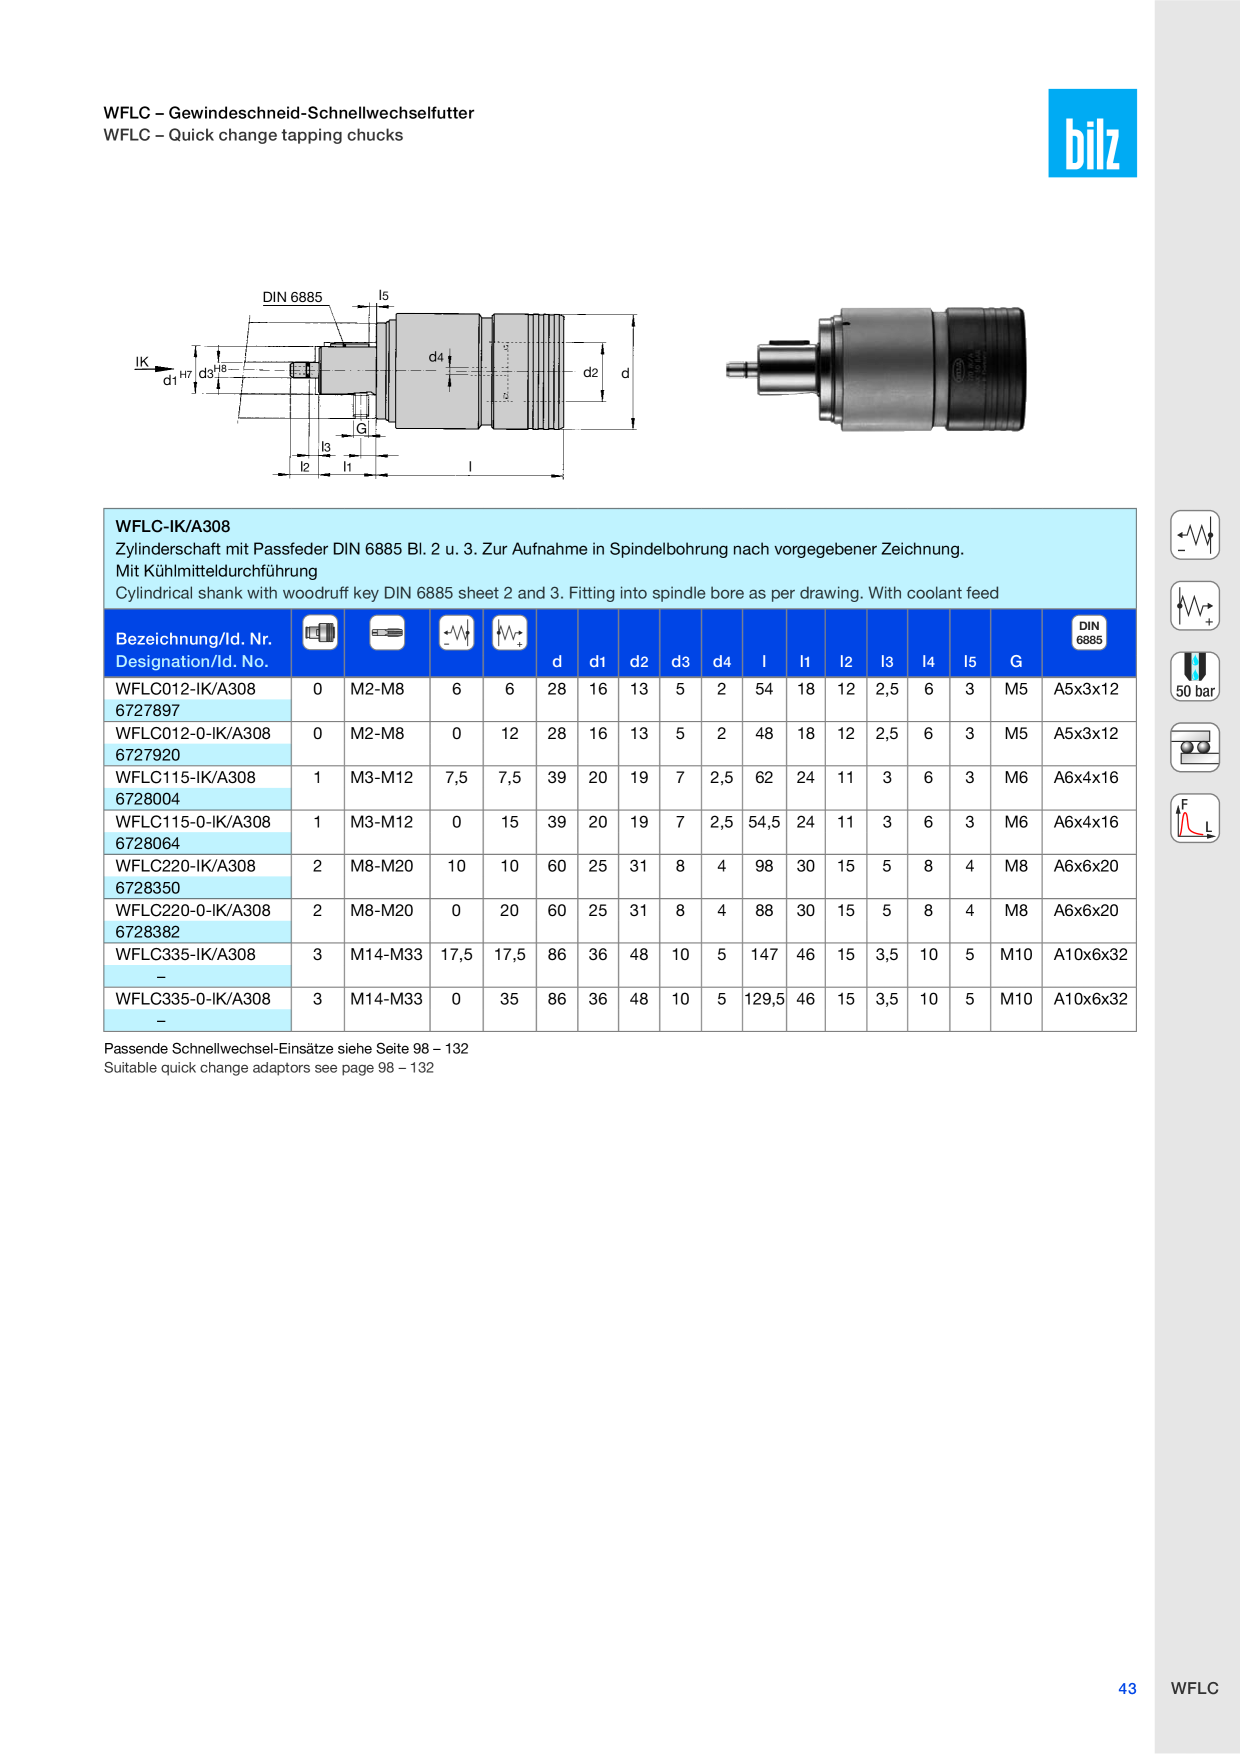Click the 50 bar coolant icon in the sidebar

[x=1195, y=677]
